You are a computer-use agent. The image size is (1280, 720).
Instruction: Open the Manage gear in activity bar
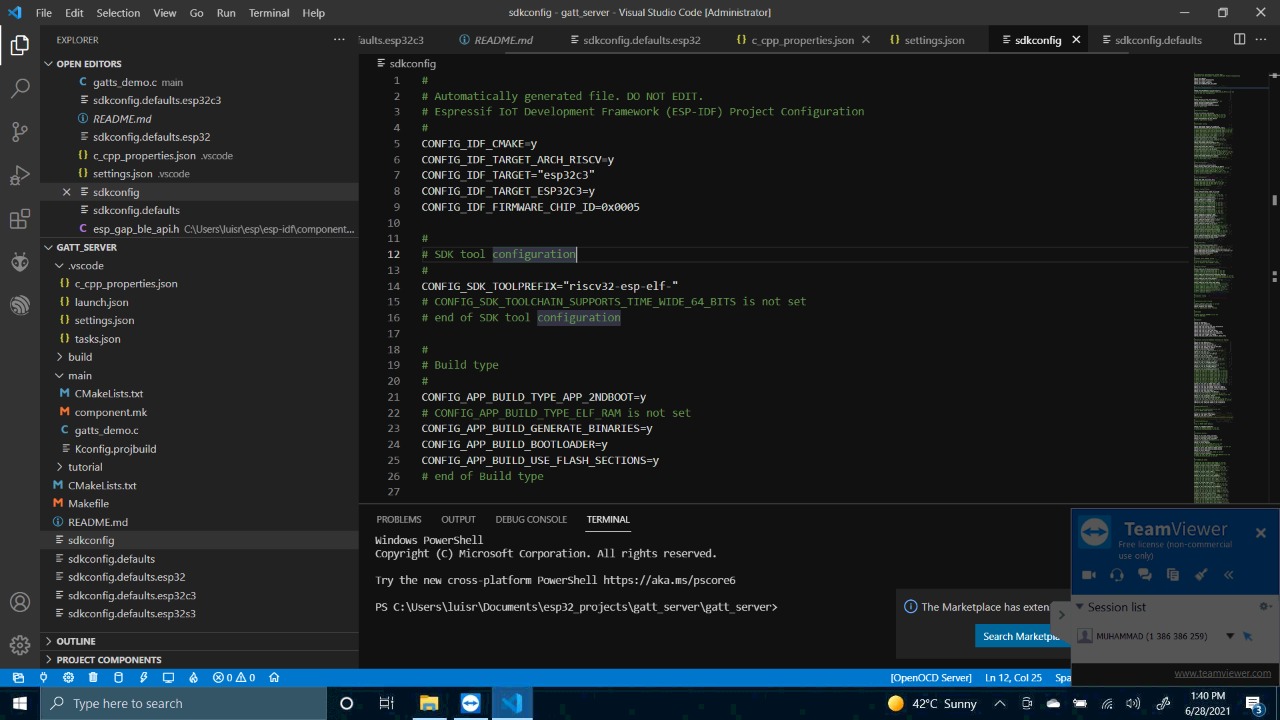(20, 645)
